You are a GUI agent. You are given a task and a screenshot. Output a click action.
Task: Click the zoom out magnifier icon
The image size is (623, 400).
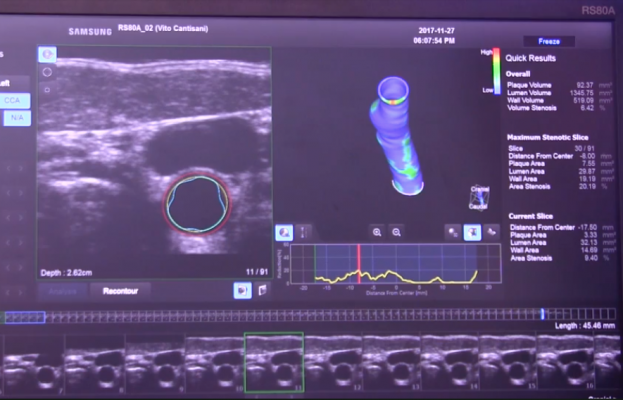397,232
